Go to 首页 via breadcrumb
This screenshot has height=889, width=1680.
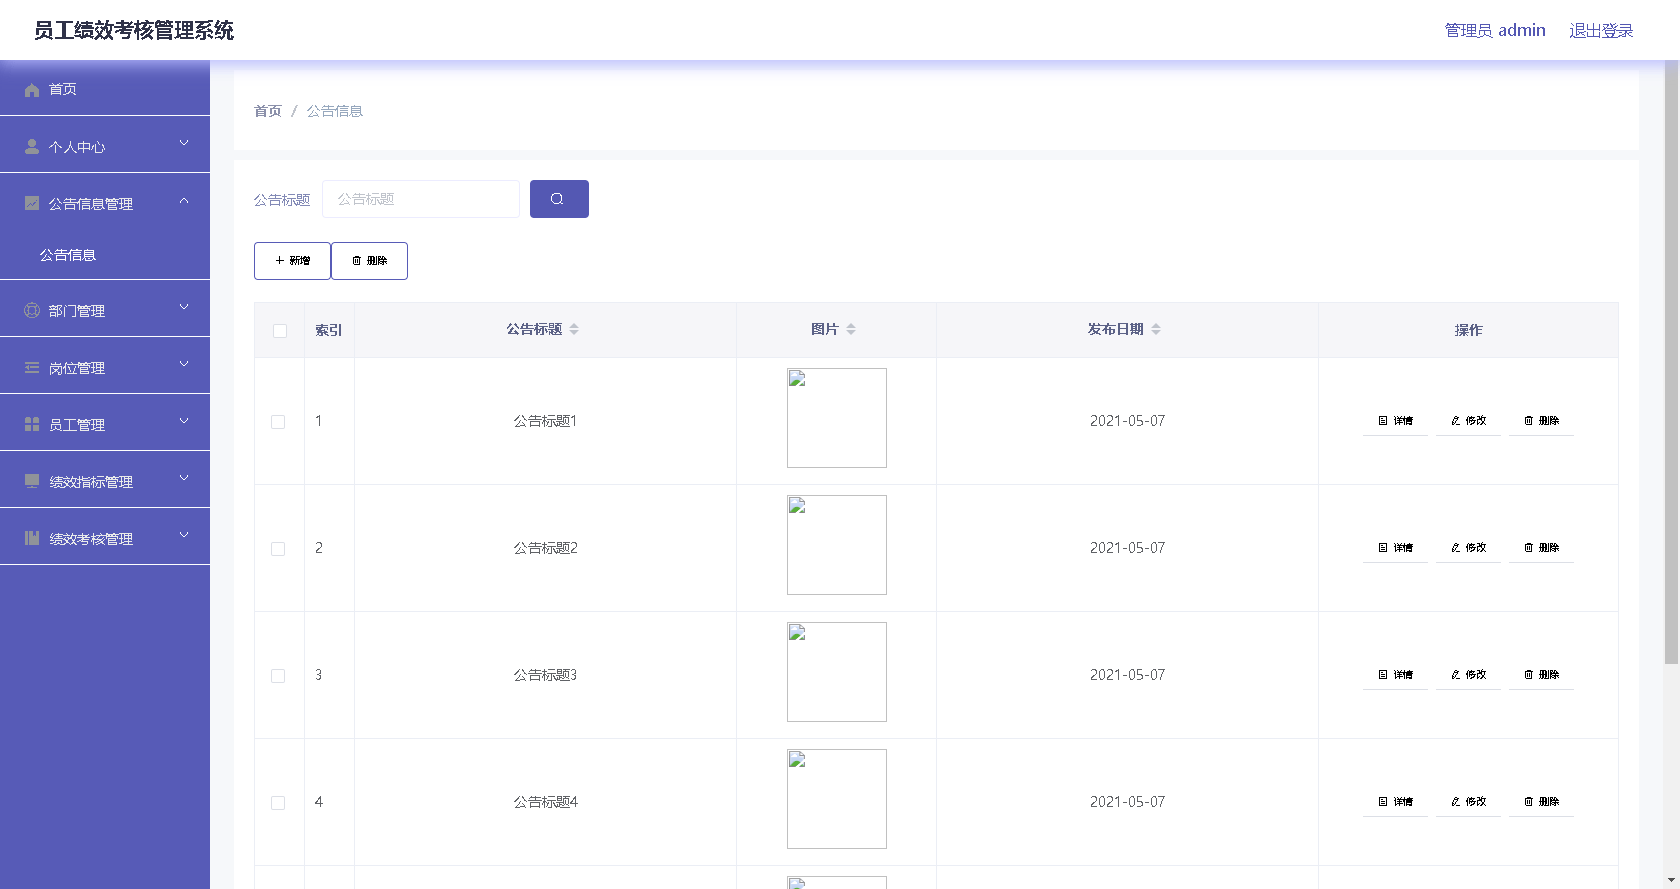[x=268, y=111]
